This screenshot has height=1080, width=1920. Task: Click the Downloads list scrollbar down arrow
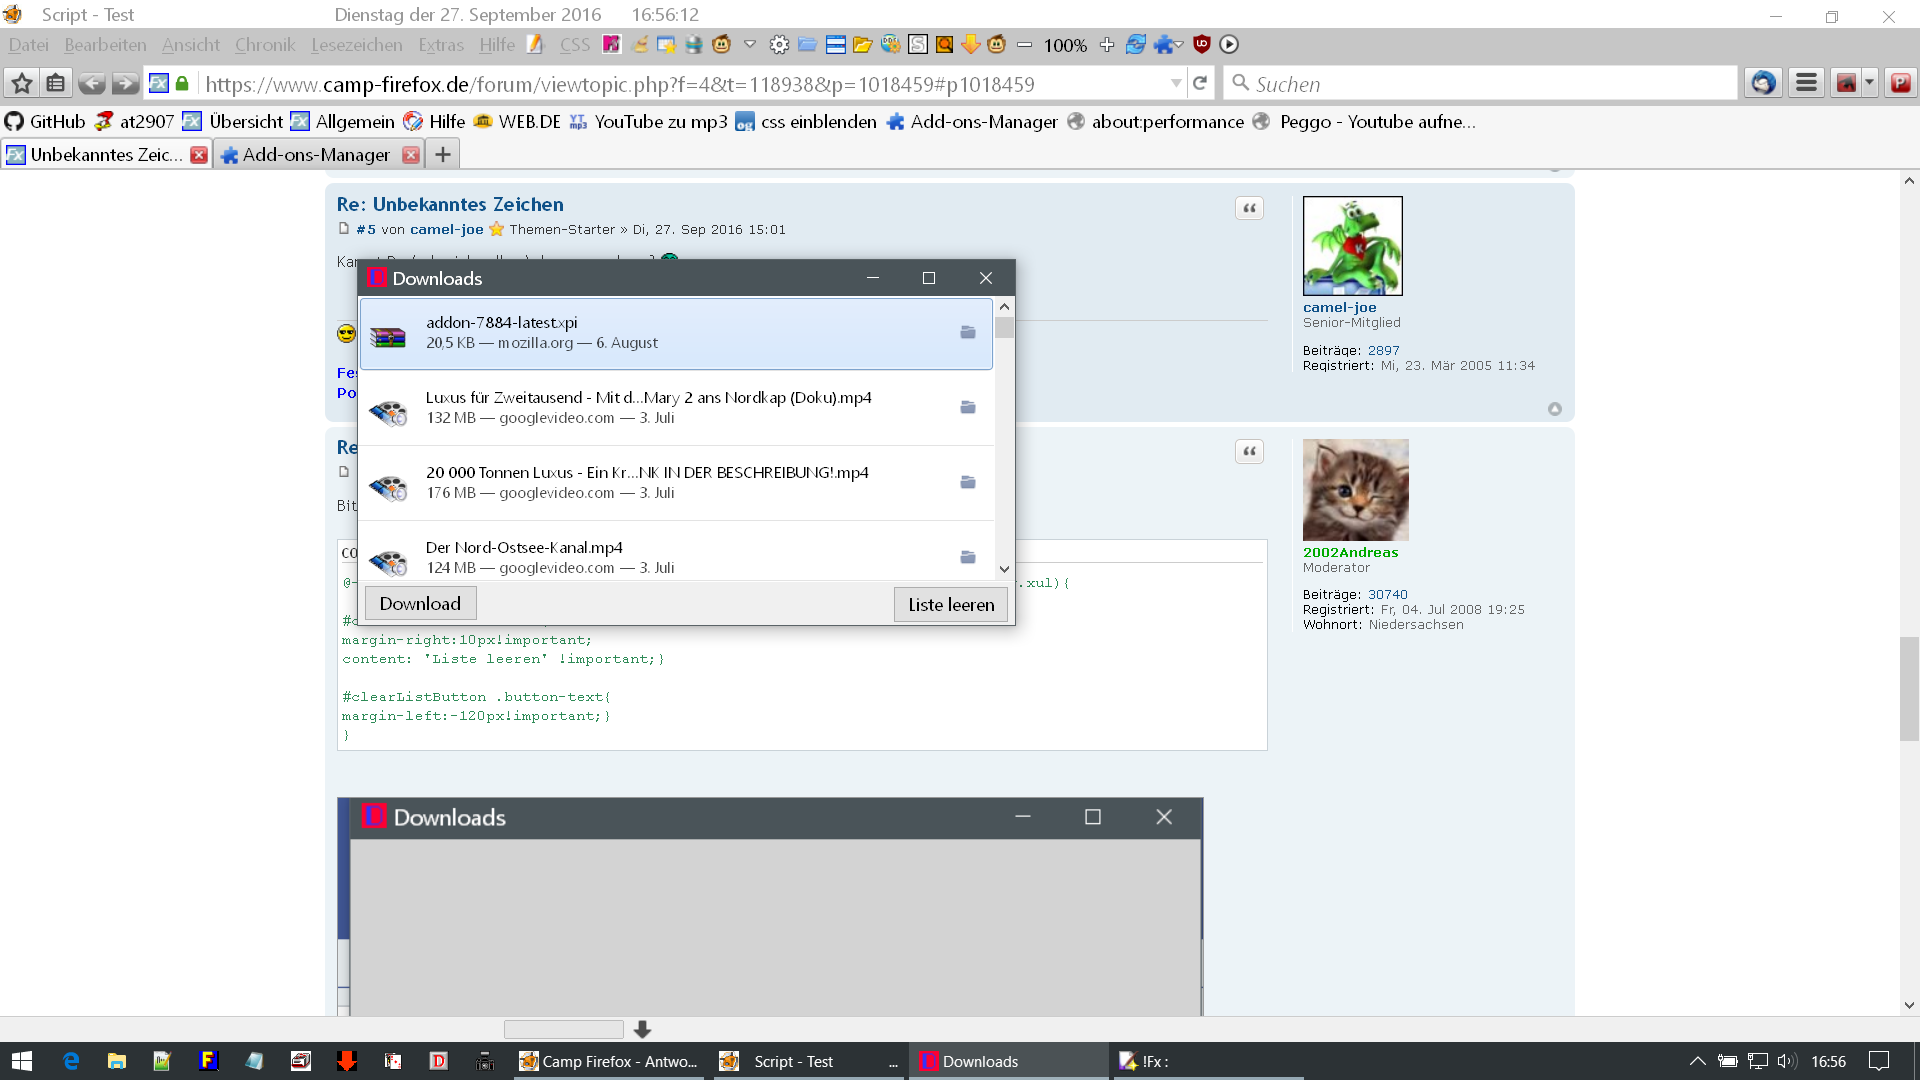point(1004,569)
